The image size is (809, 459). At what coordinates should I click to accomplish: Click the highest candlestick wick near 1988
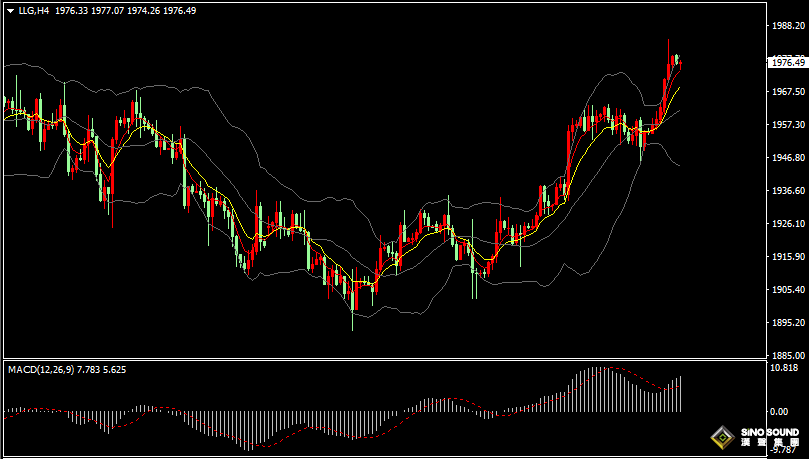tap(668, 43)
